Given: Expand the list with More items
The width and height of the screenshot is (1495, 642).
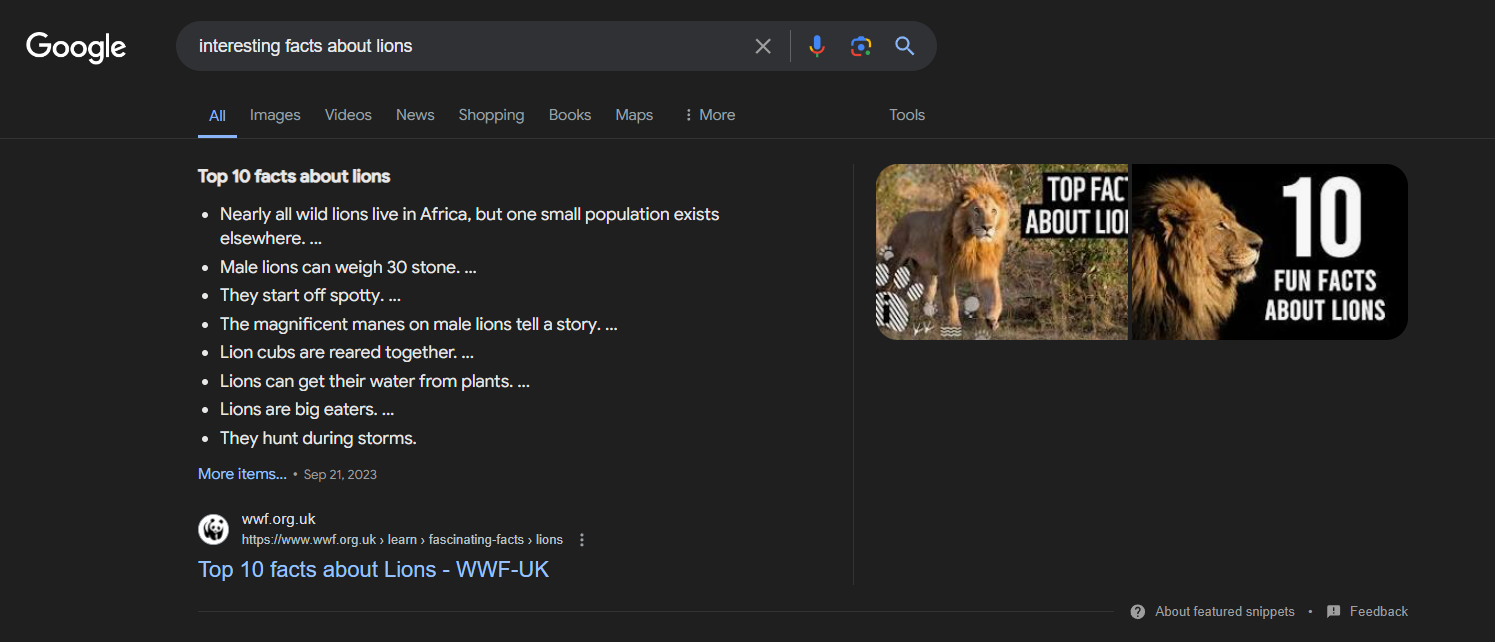Looking at the screenshot, I should tap(242, 474).
